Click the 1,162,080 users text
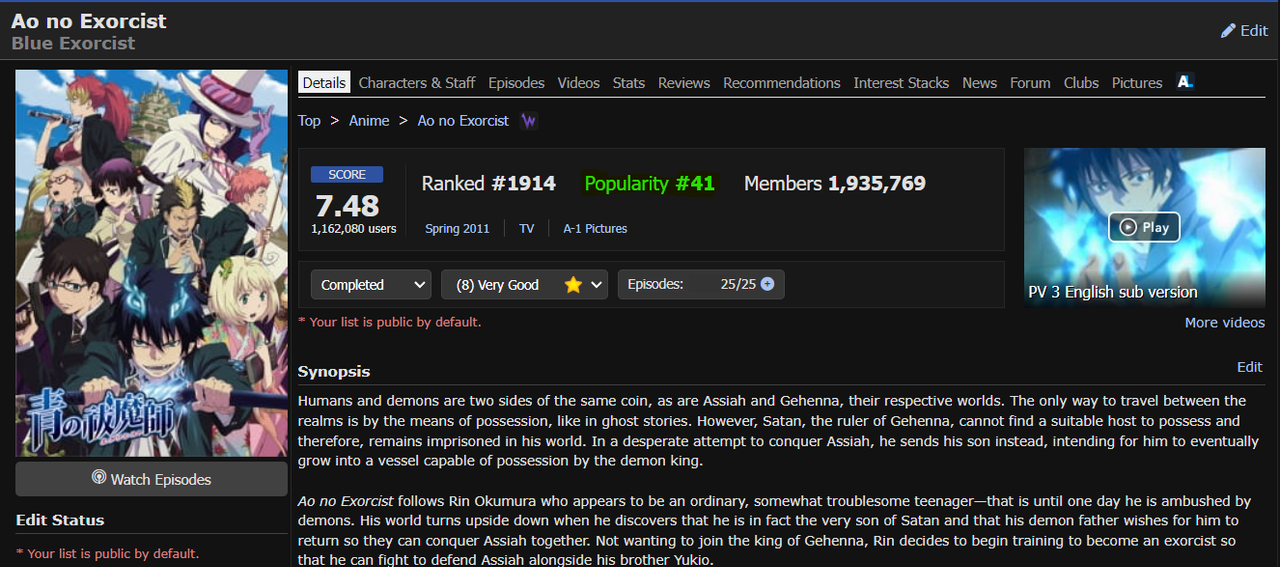1280x567 pixels. pos(354,229)
